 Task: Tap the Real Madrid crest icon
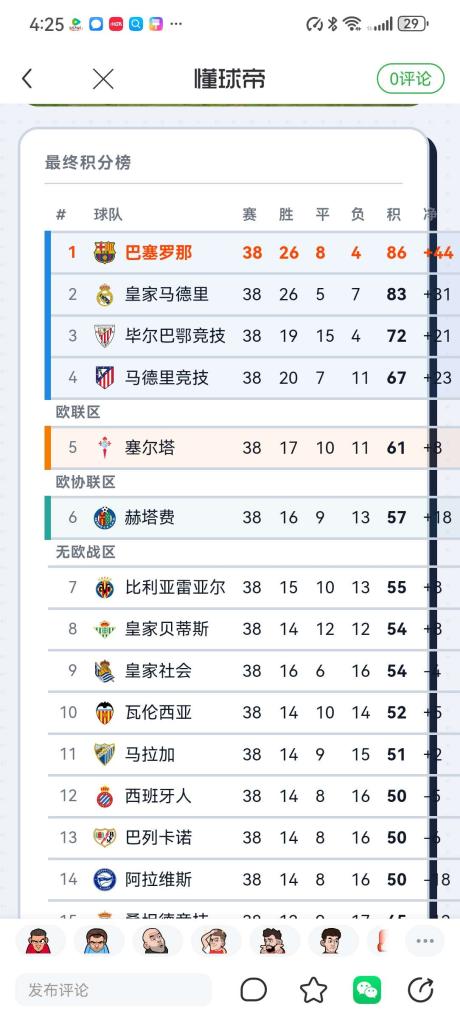click(105, 294)
